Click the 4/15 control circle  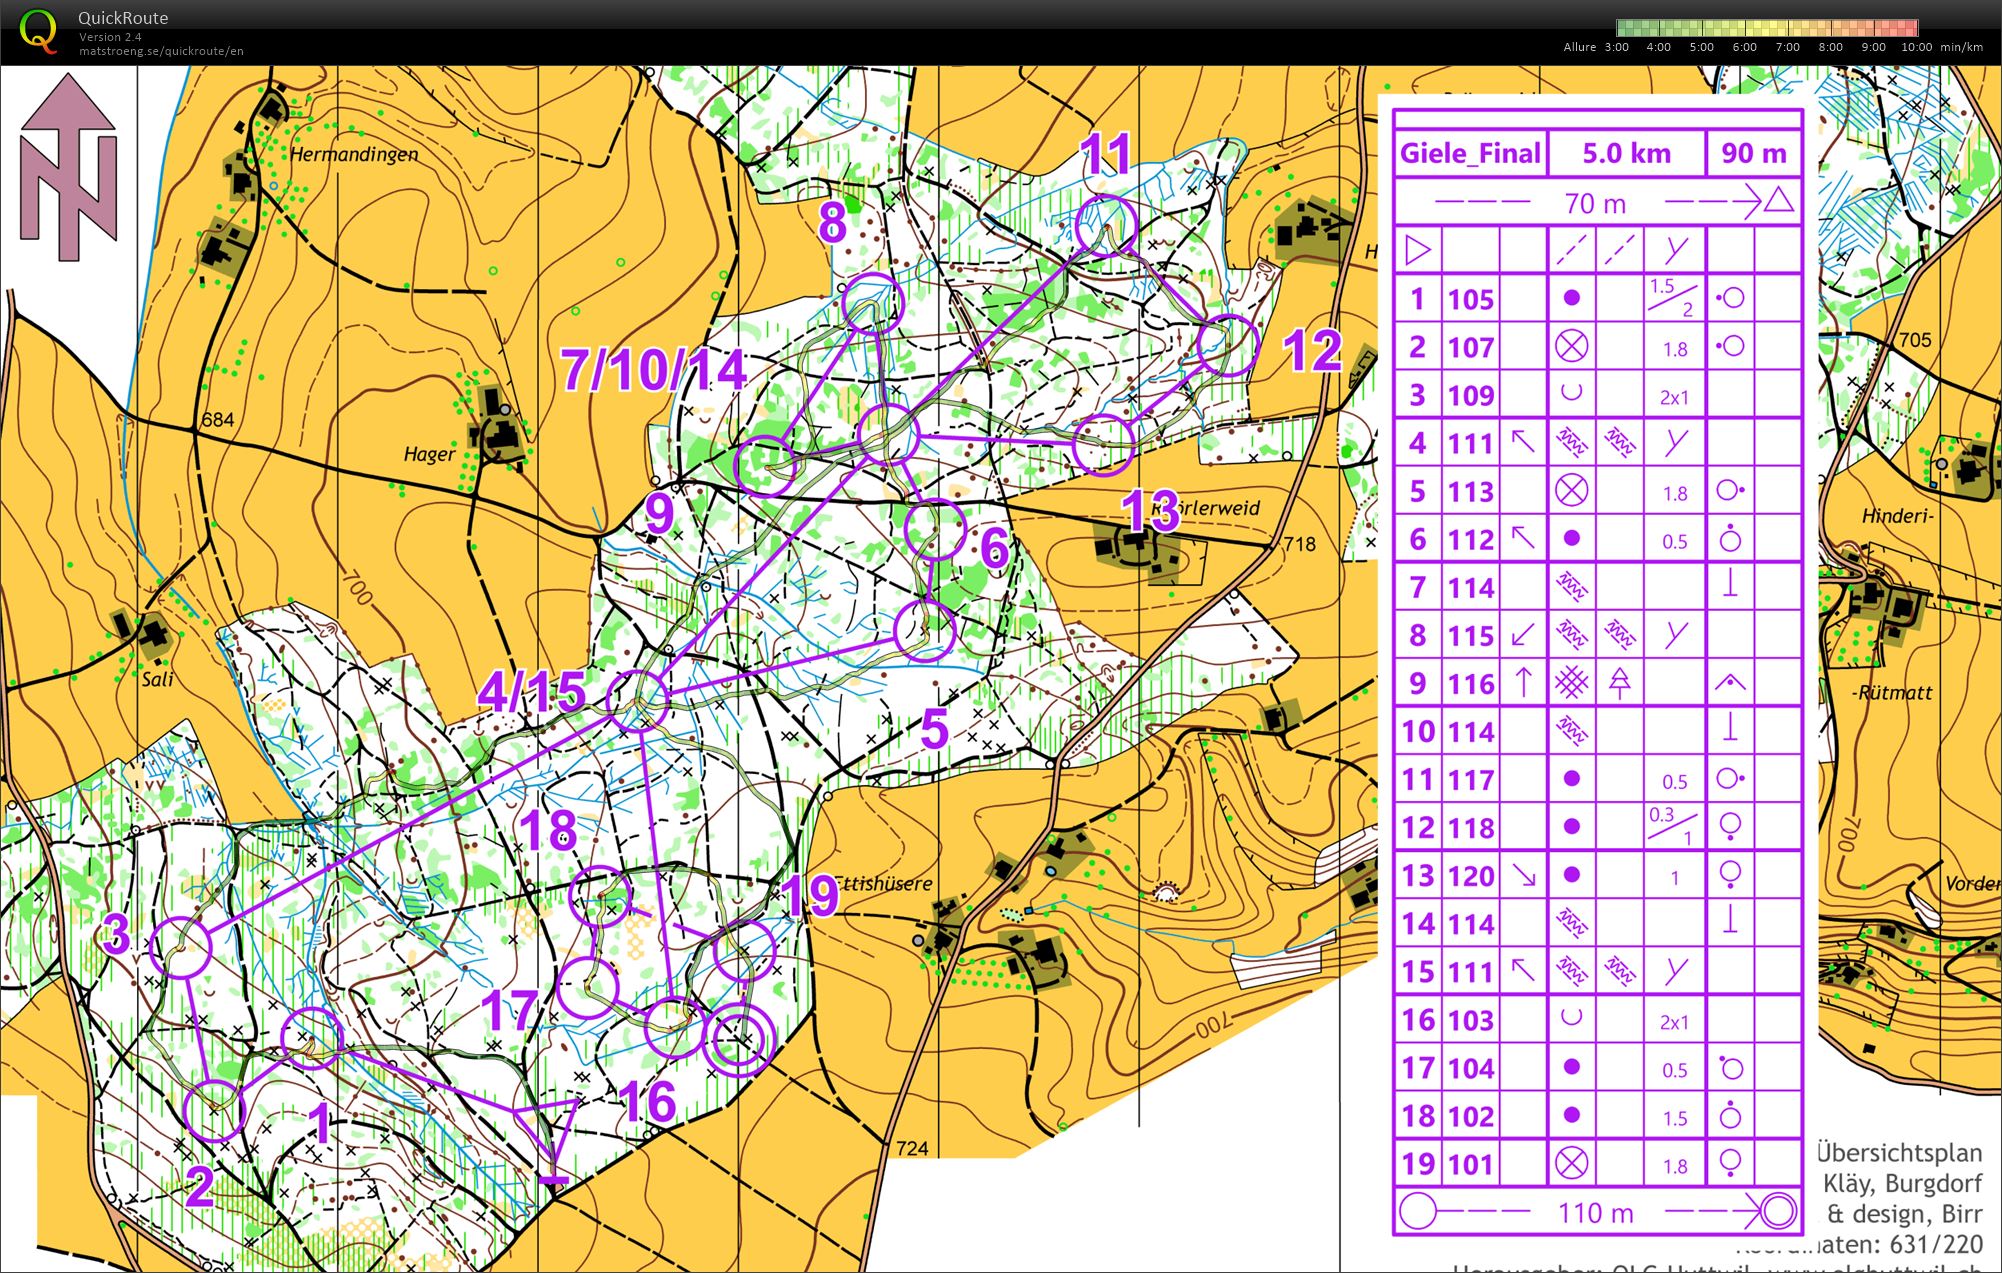click(637, 700)
